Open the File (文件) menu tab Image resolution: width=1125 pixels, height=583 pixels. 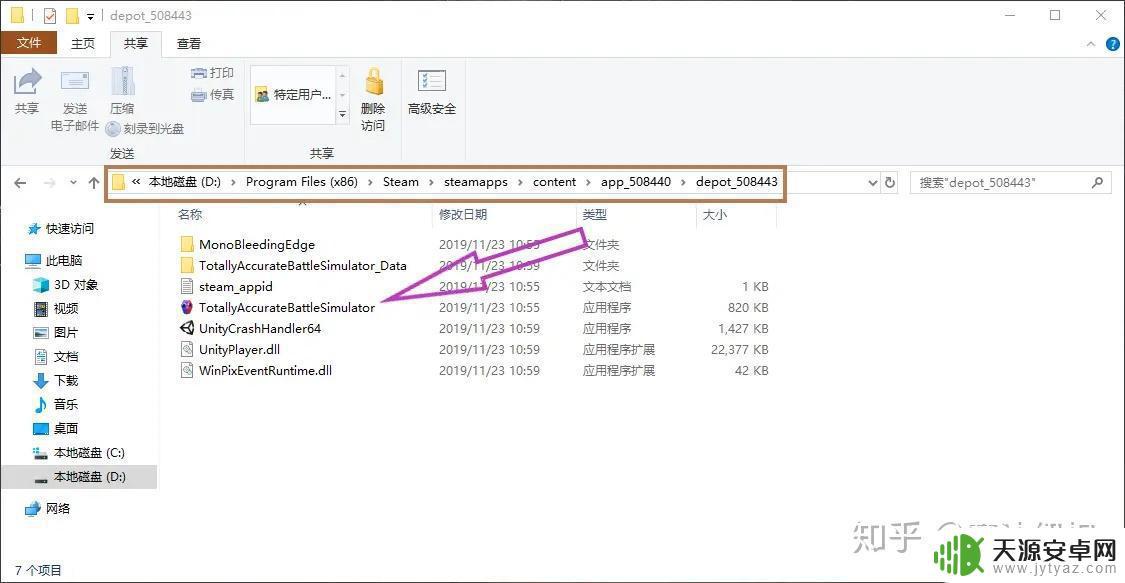click(x=29, y=43)
